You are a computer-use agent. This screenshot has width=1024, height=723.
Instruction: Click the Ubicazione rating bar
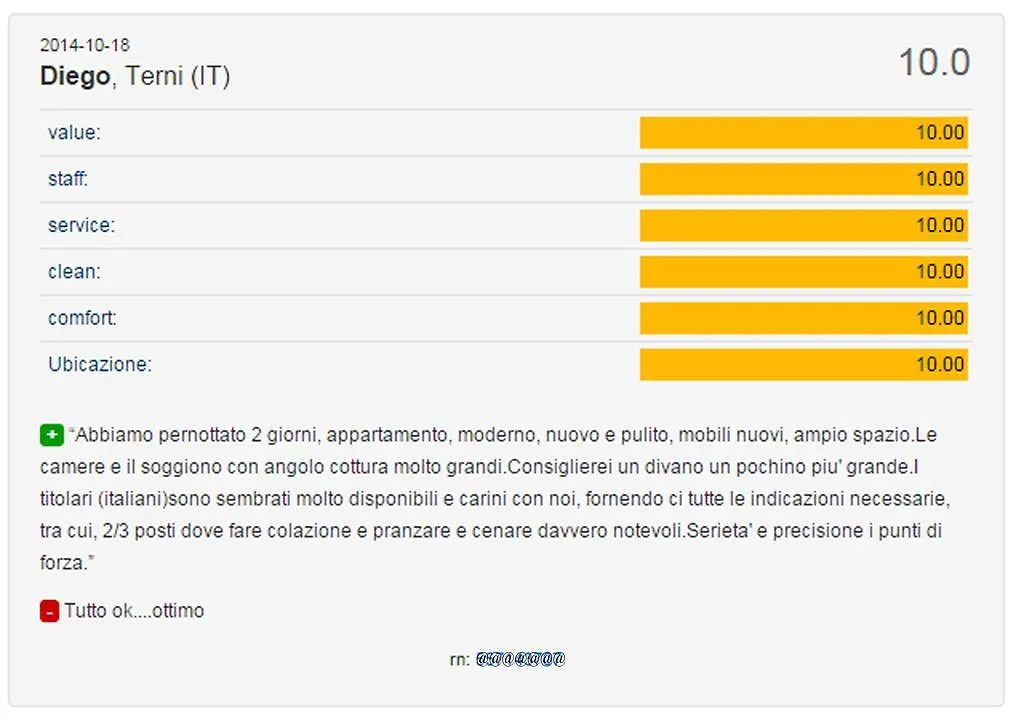click(x=803, y=364)
